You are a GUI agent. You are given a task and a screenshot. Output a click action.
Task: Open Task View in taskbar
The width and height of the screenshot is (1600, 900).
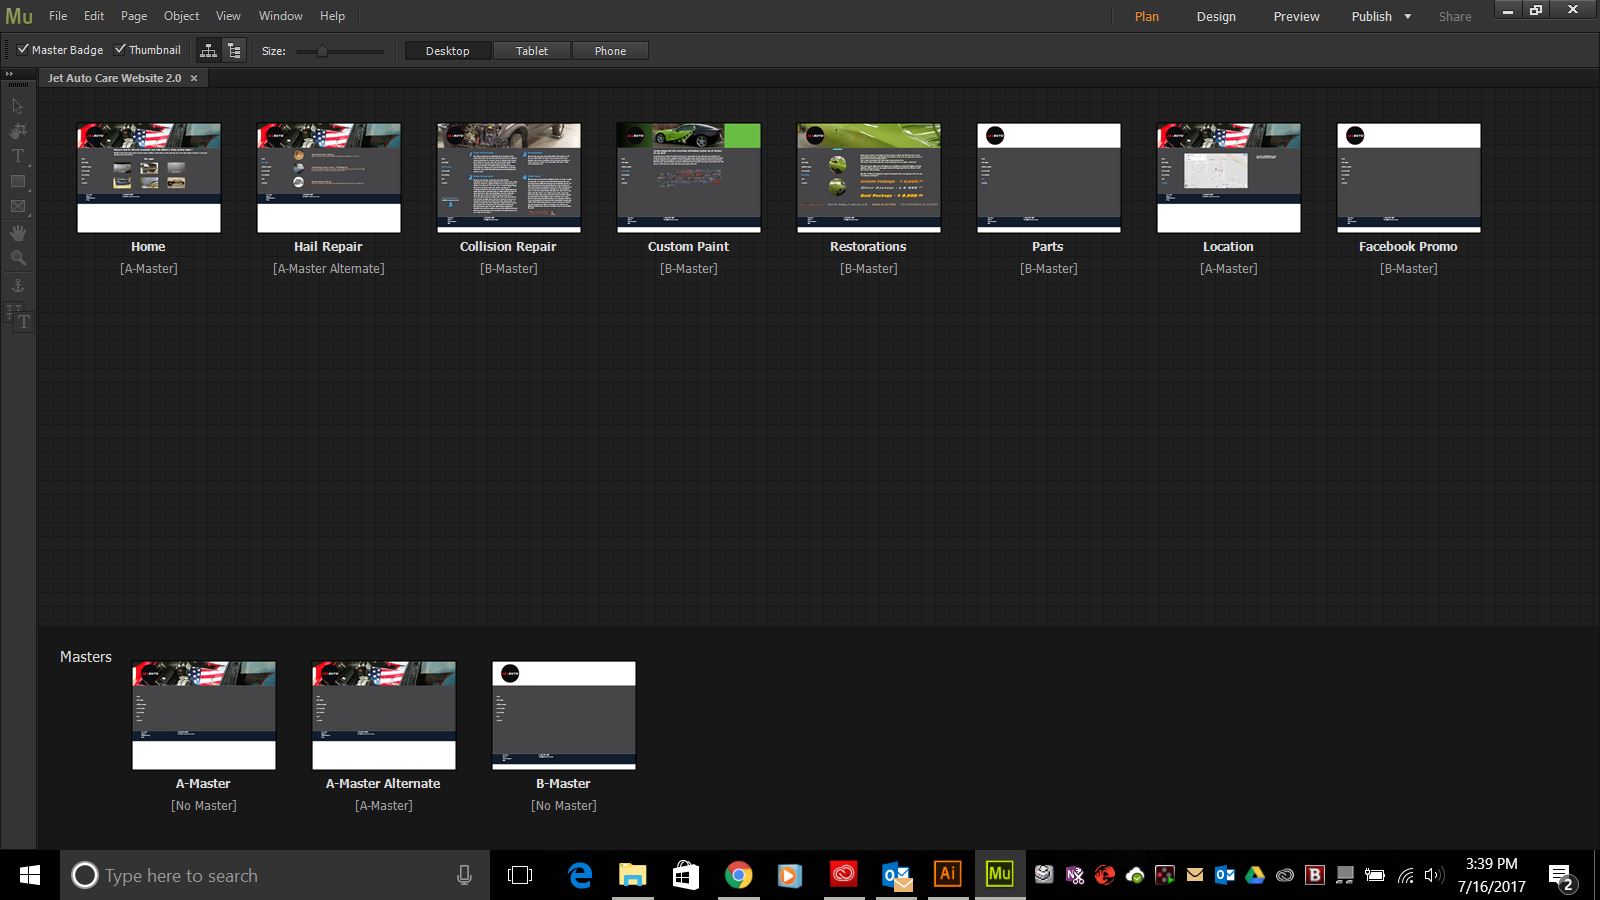pyautogui.click(x=520, y=875)
